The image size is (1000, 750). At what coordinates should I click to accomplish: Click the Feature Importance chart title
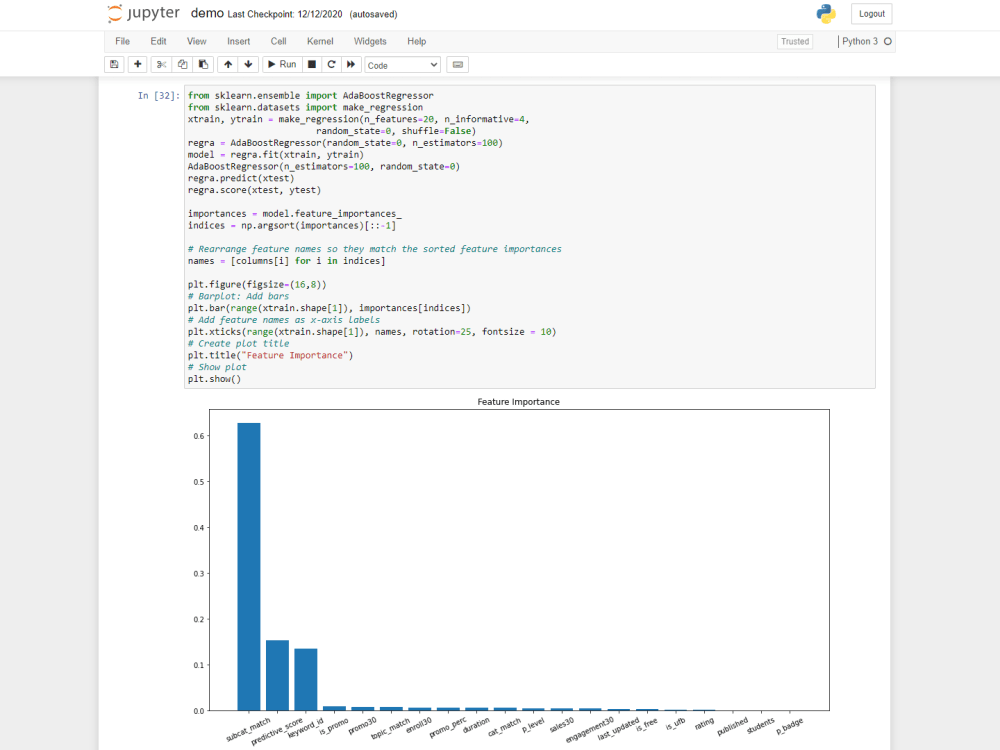point(518,402)
